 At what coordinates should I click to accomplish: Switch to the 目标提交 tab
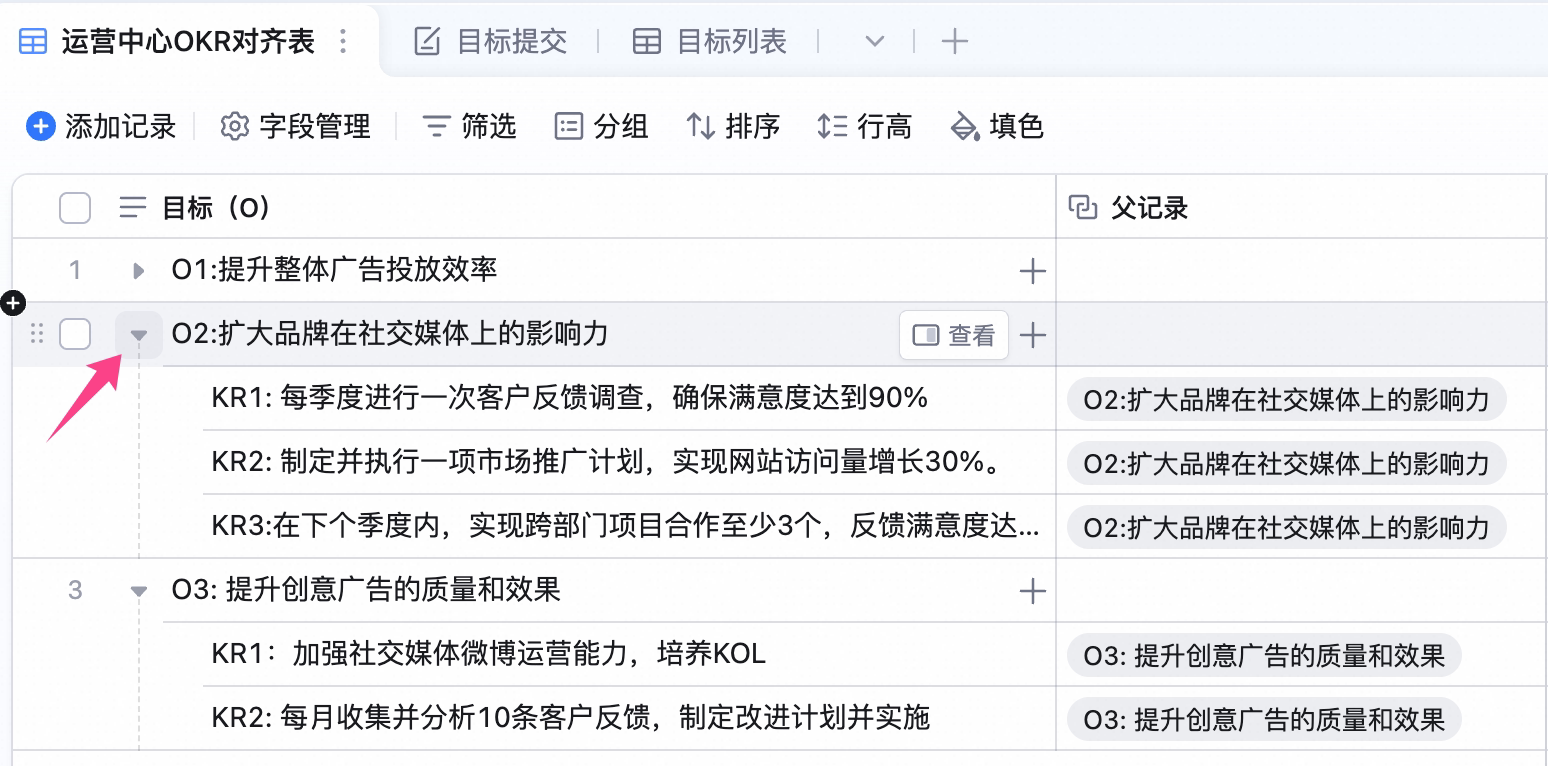[490, 41]
